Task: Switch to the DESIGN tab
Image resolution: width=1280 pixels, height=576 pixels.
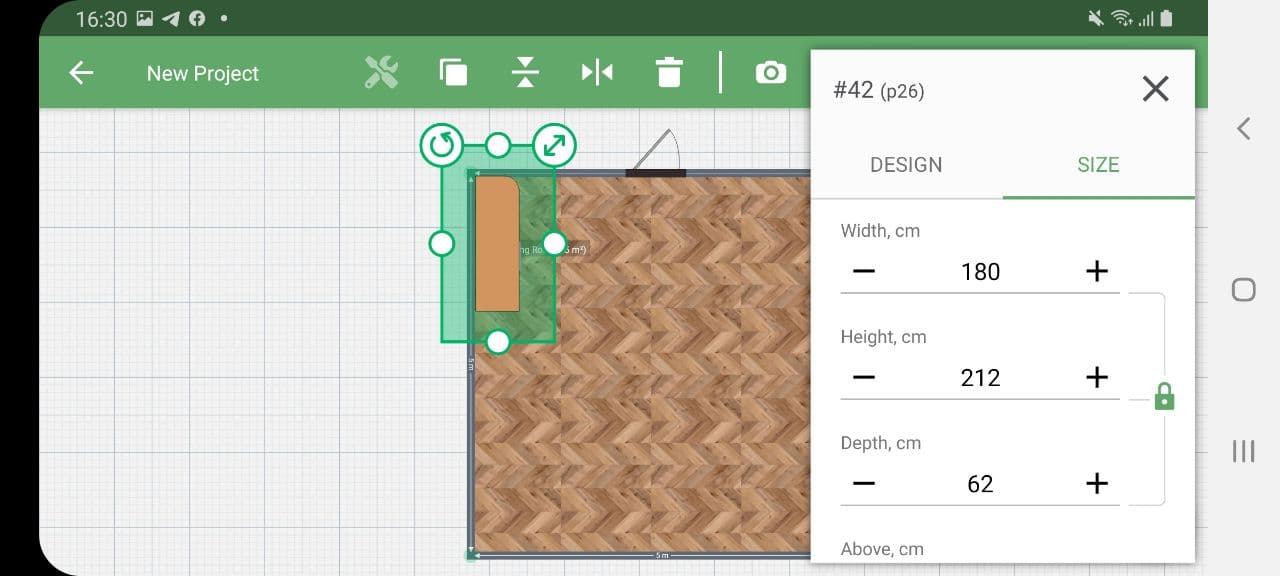Action: point(906,165)
